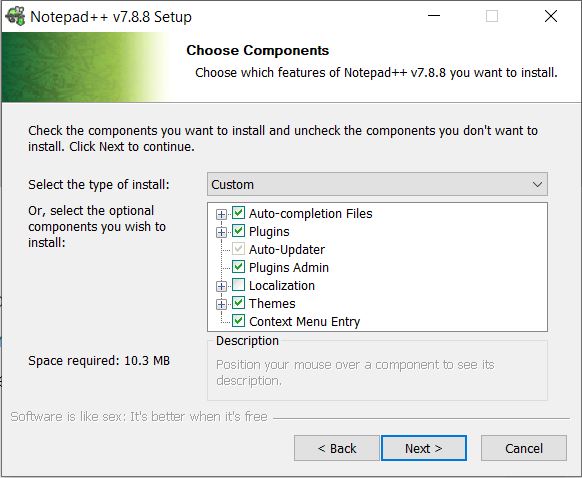Click the Next button
Viewport: 582px width, 478px height.
(x=424, y=448)
